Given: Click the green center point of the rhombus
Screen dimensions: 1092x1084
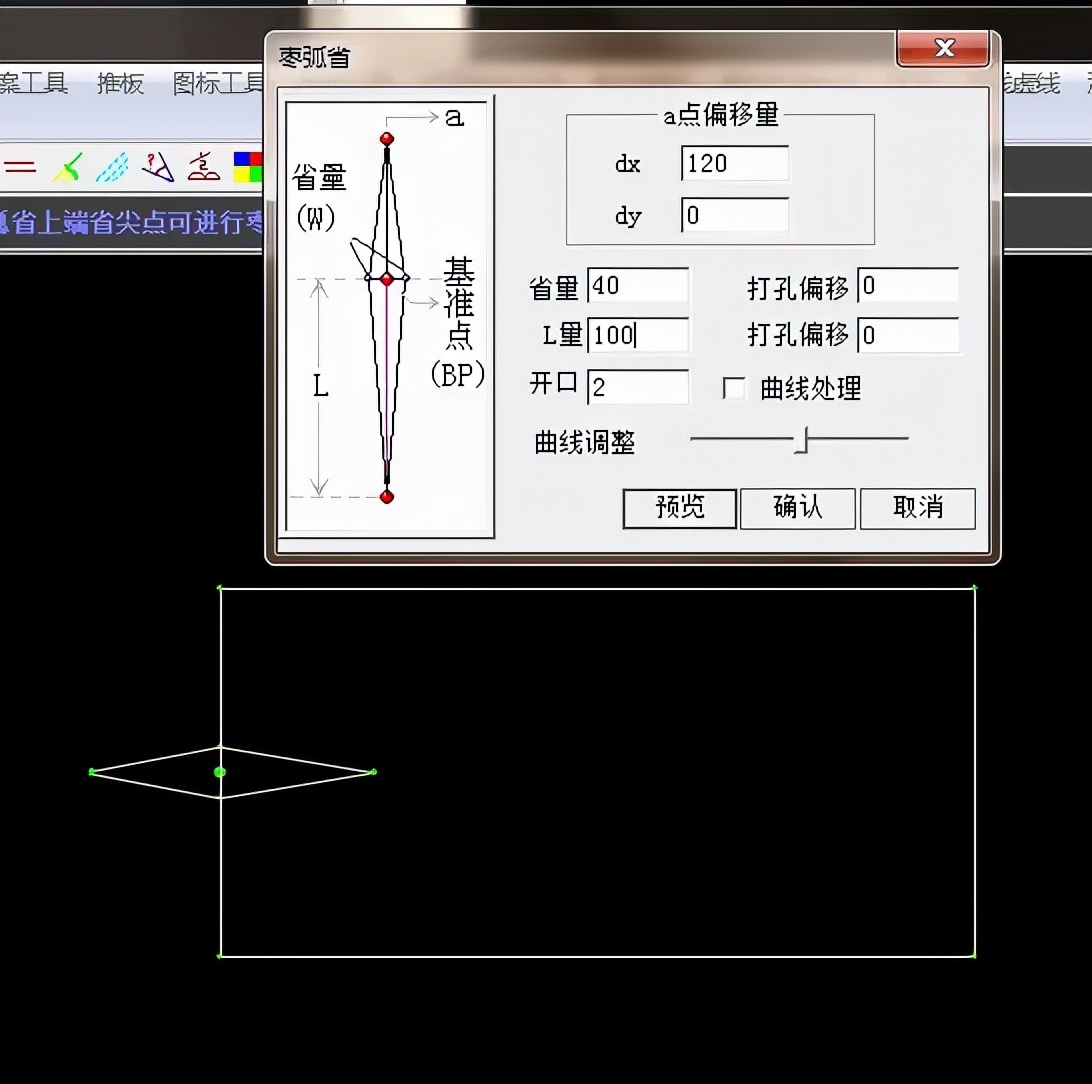Looking at the screenshot, I should pyautogui.click(x=220, y=771).
